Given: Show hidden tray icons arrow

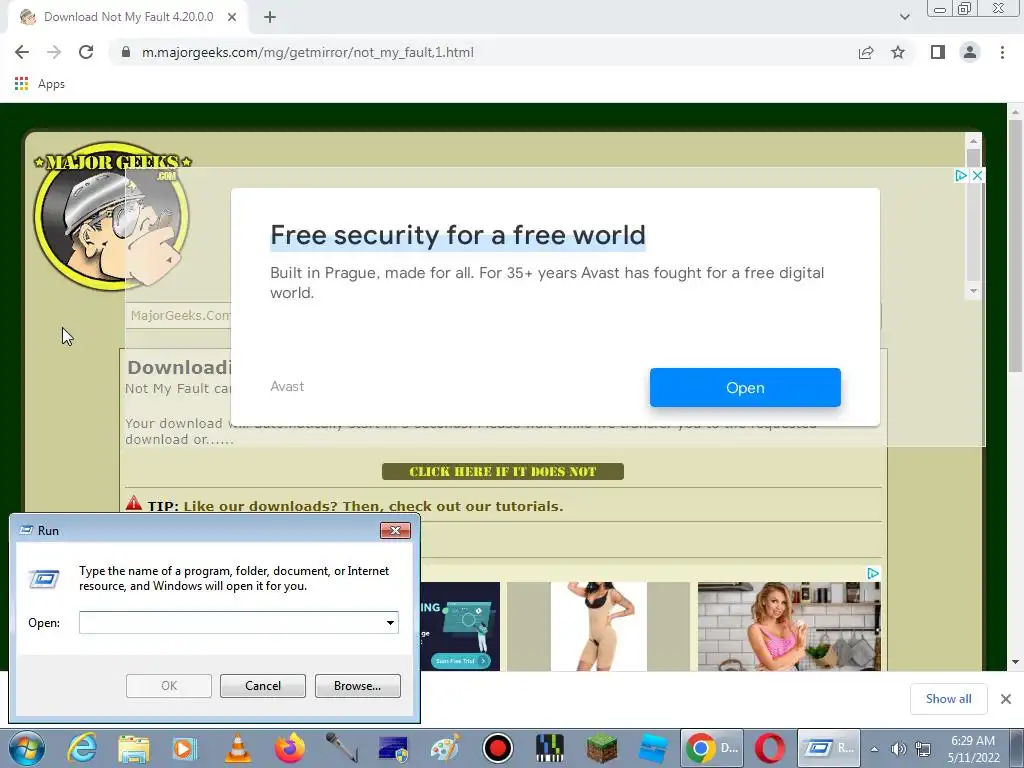Looking at the screenshot, I should (x=874, y=749).
